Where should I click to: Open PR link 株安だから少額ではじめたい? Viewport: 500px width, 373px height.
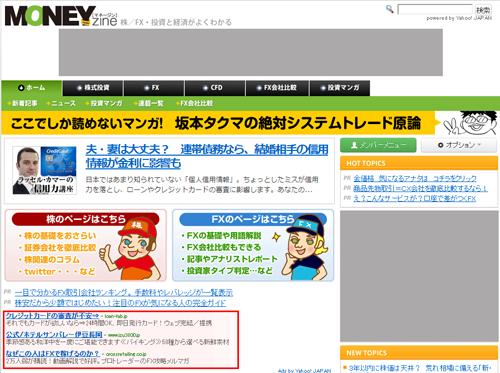120,303
